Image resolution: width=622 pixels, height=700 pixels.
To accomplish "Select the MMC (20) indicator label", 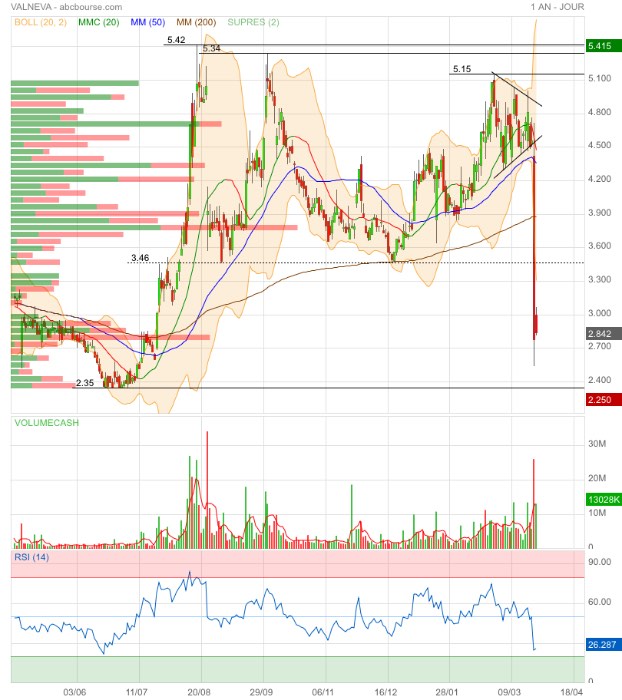I will click(x=99, y=22).
